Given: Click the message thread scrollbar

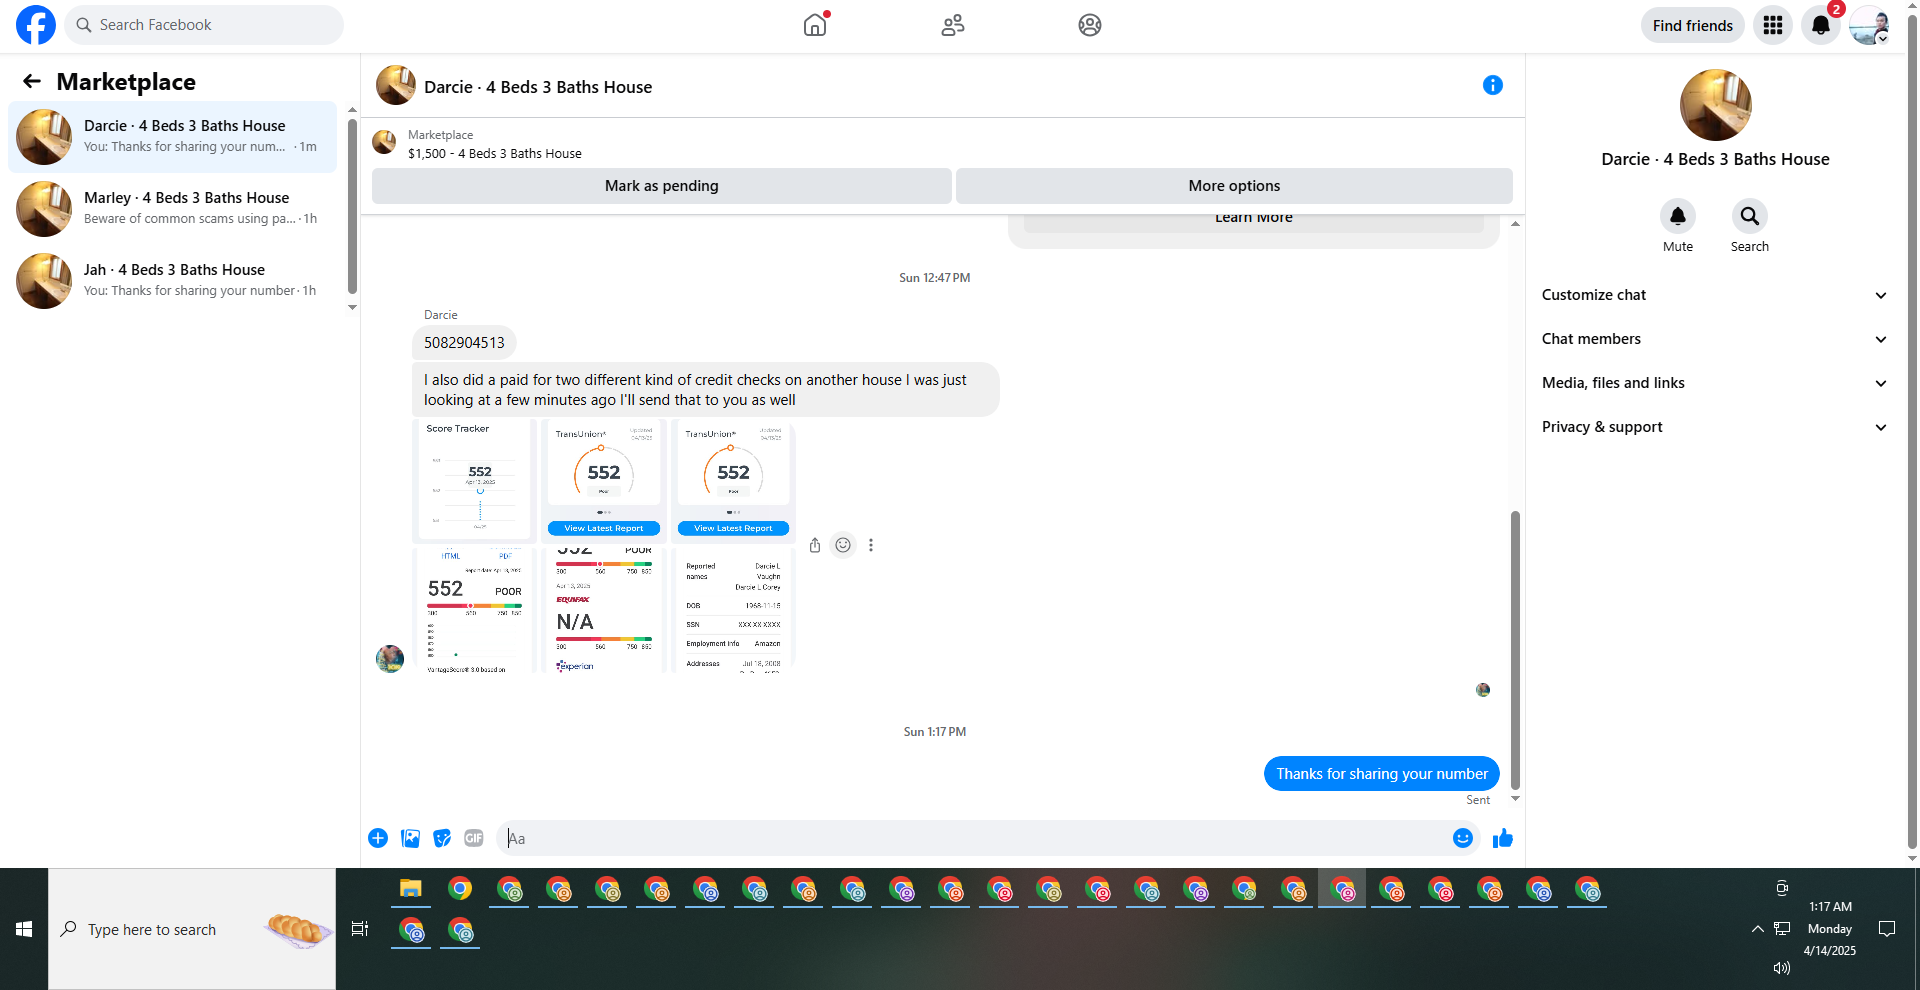Looking at the screenshot, I should [1515, 650].
